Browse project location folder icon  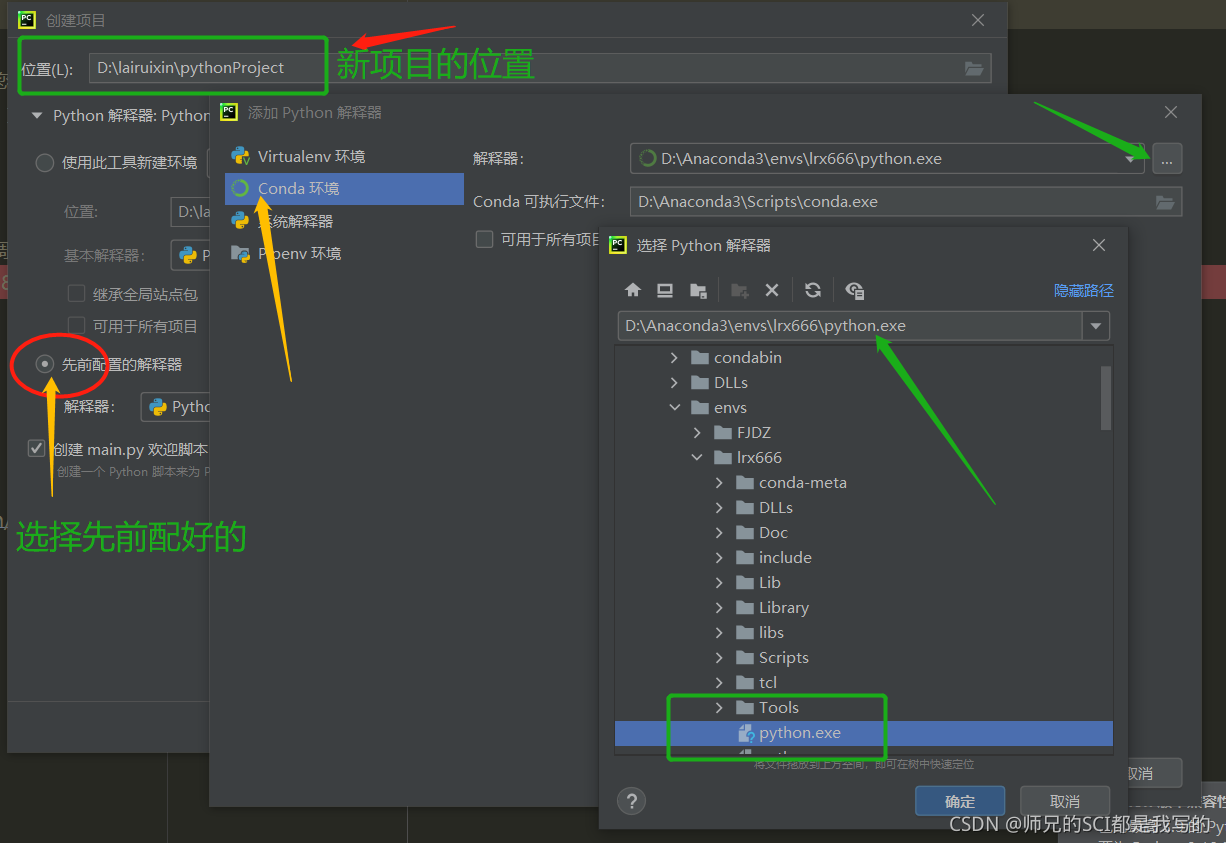pos(974,68)
